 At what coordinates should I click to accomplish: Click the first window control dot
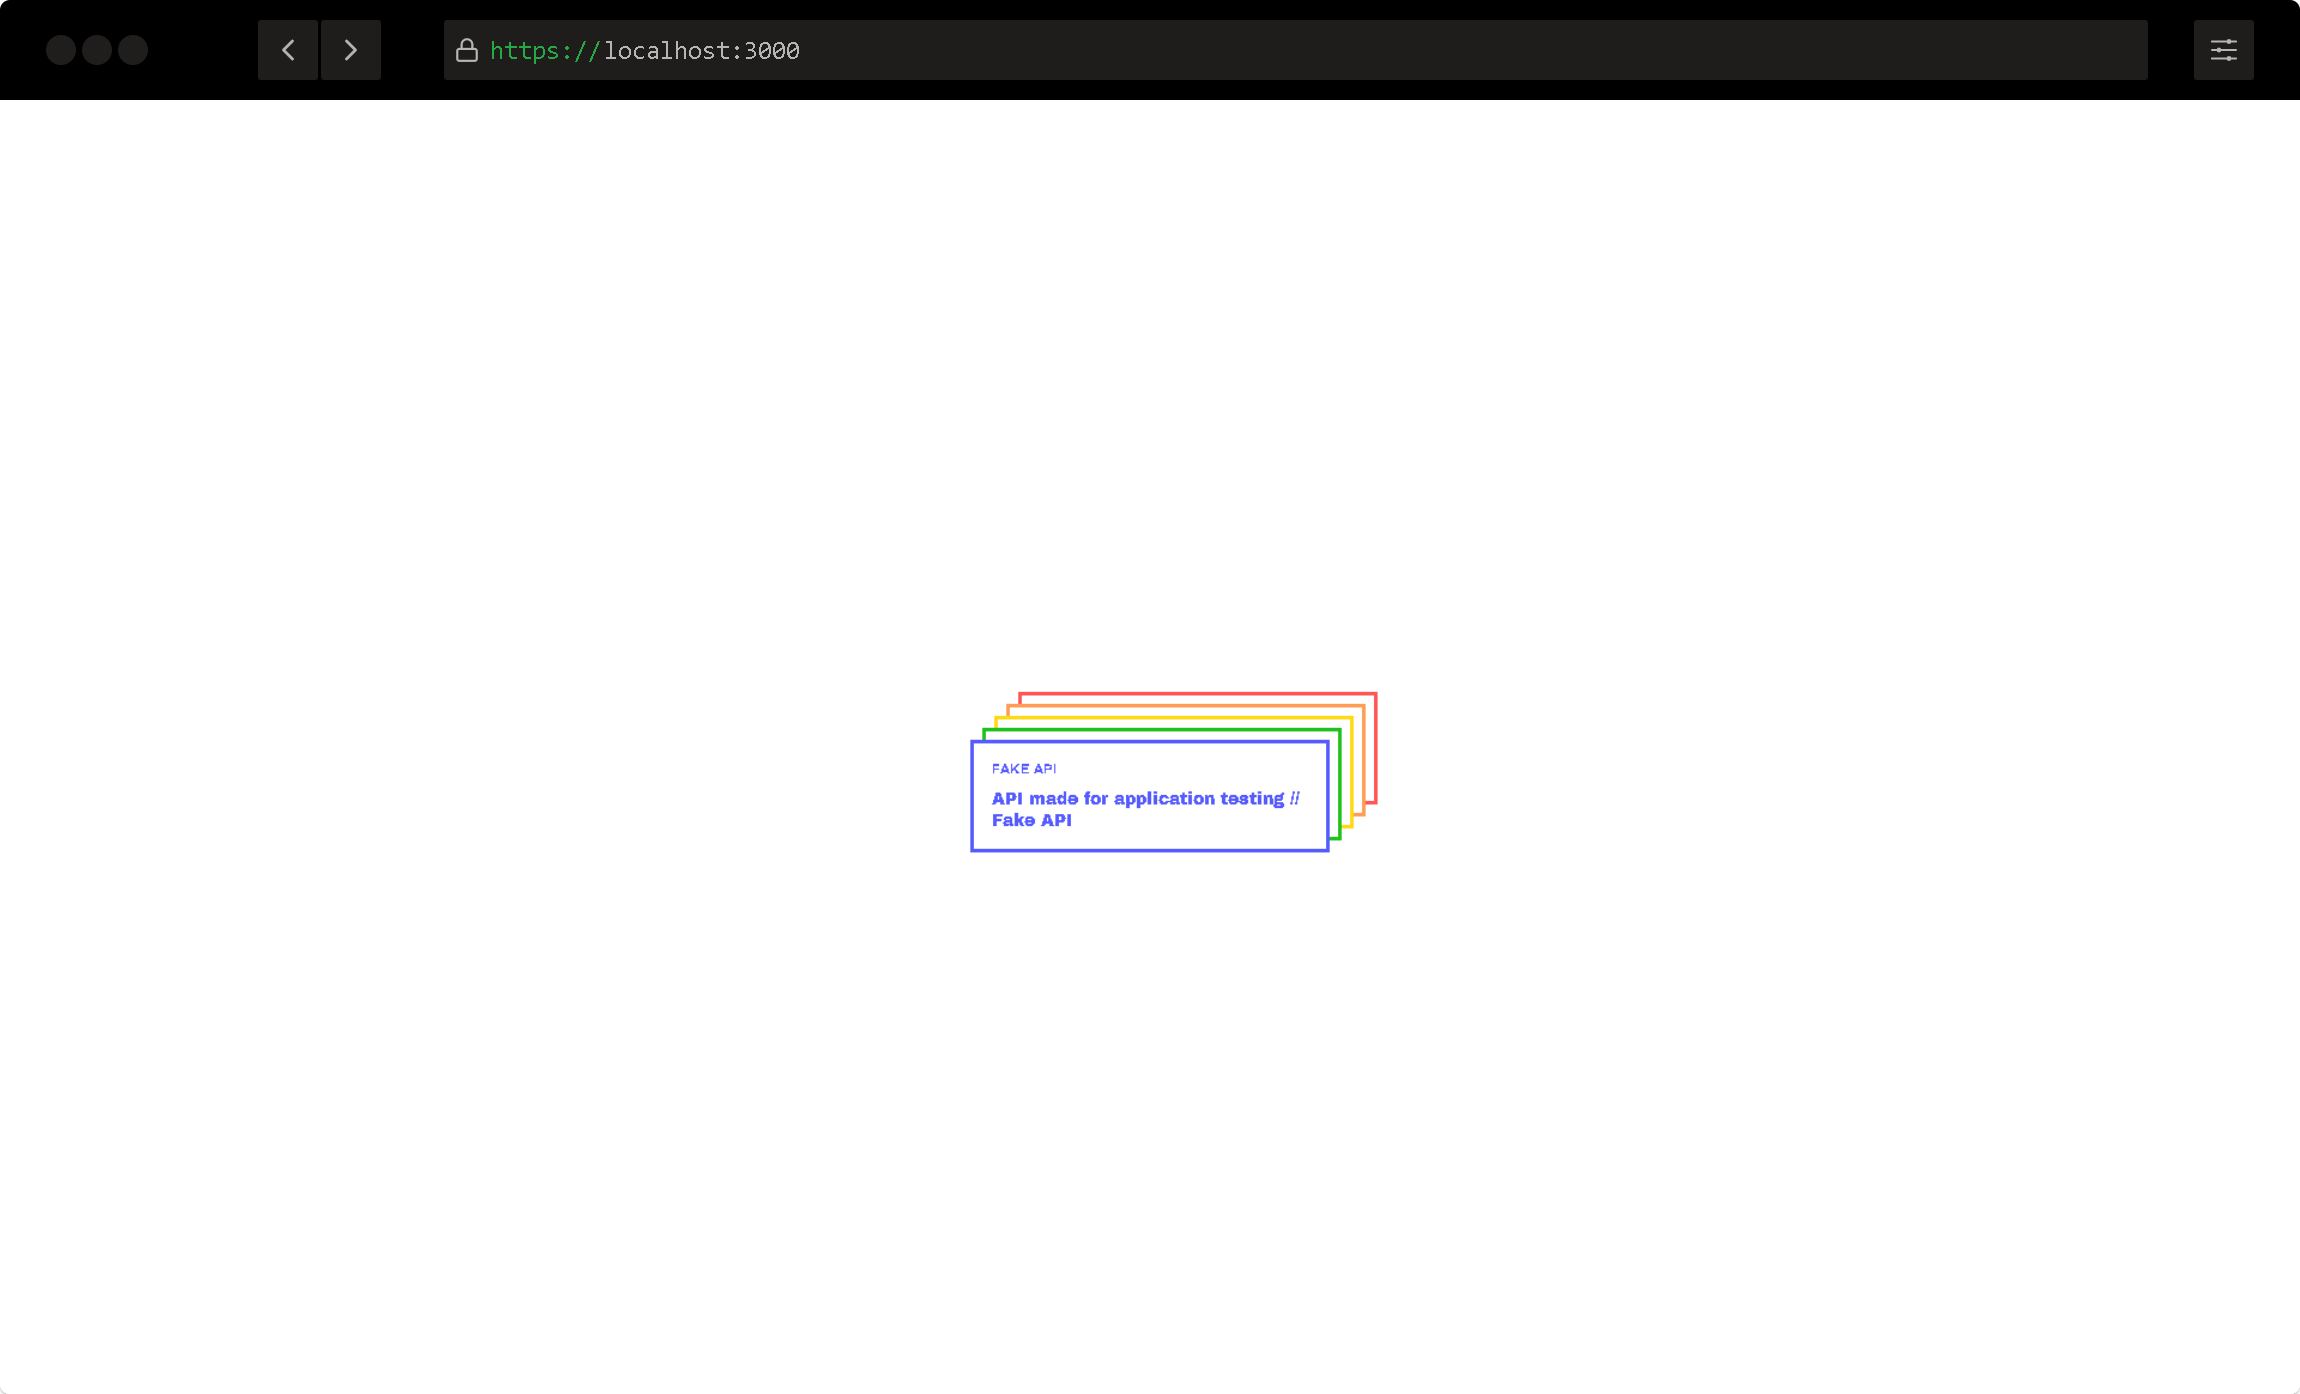click(61, 50)
